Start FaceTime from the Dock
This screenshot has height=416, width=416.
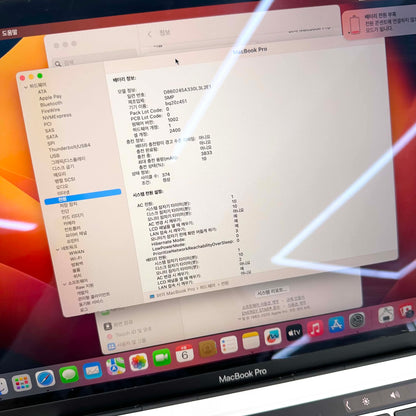[x=162, y=357]
